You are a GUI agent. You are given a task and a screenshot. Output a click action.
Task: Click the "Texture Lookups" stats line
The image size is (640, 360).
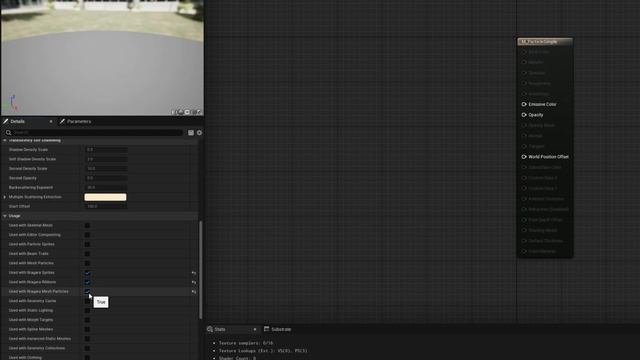(263, 351)
